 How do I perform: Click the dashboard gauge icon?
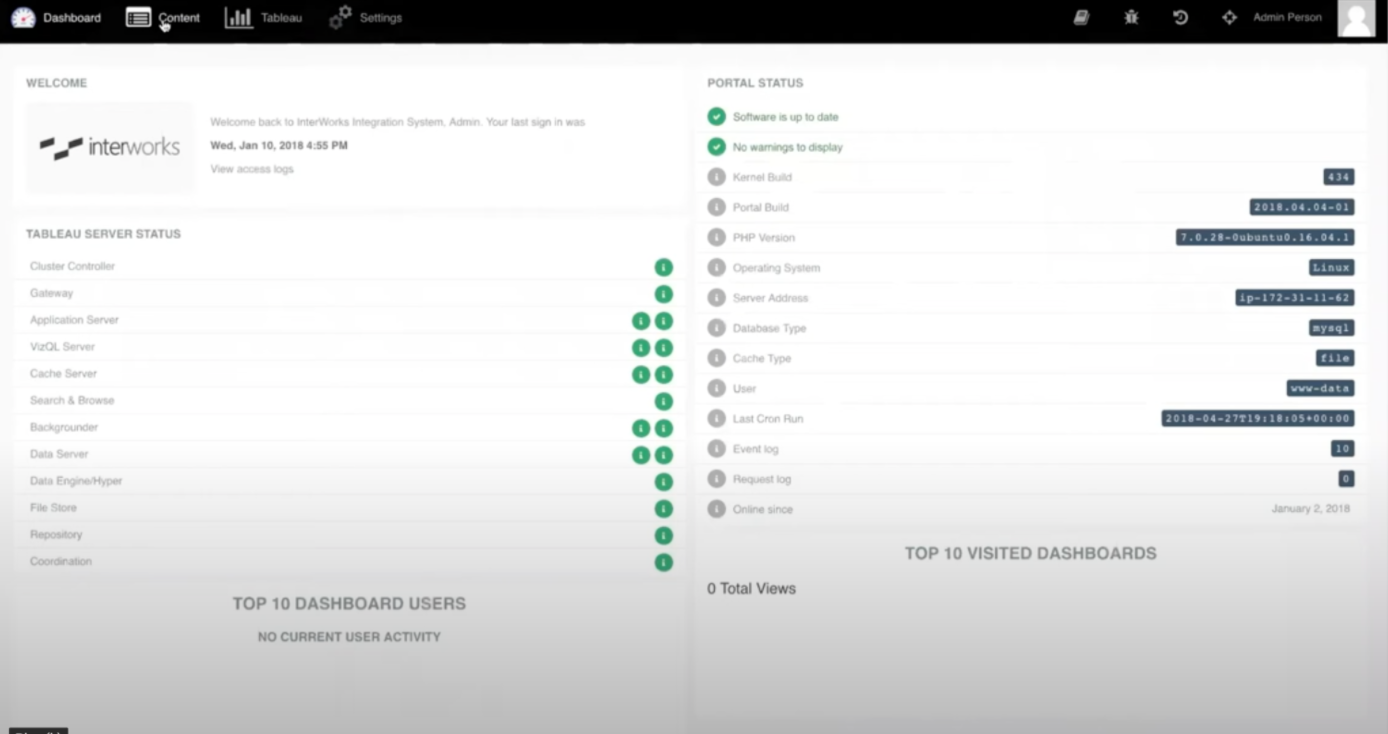[x=23, y=18]
